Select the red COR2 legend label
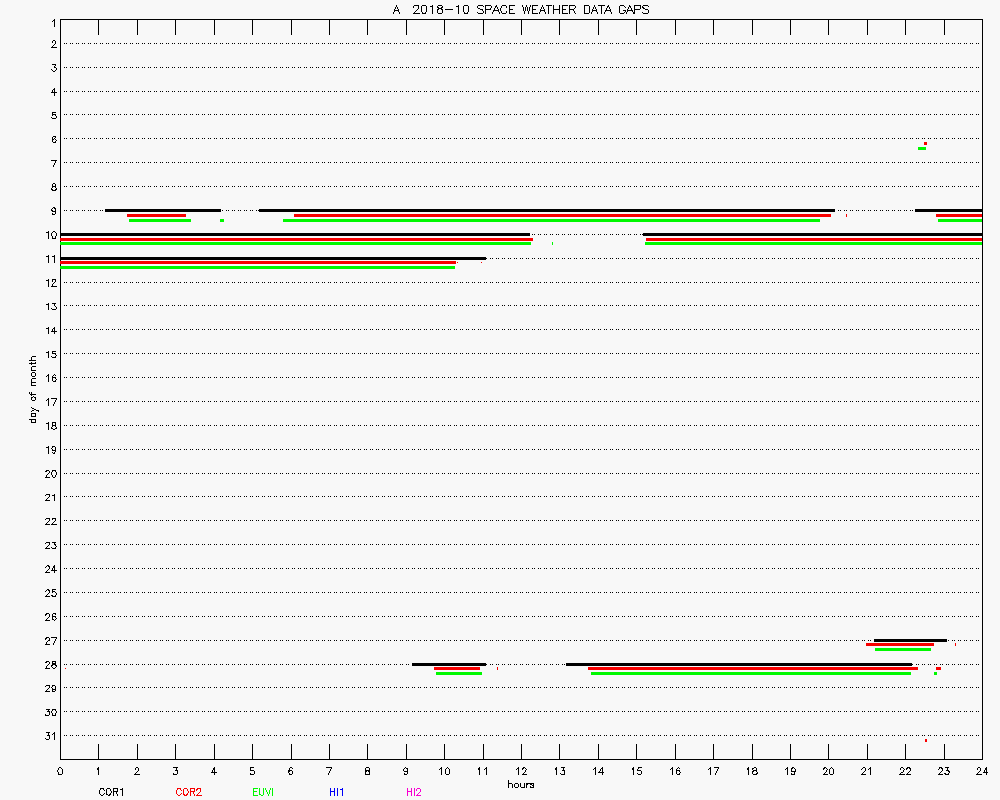 pos(188,792)
